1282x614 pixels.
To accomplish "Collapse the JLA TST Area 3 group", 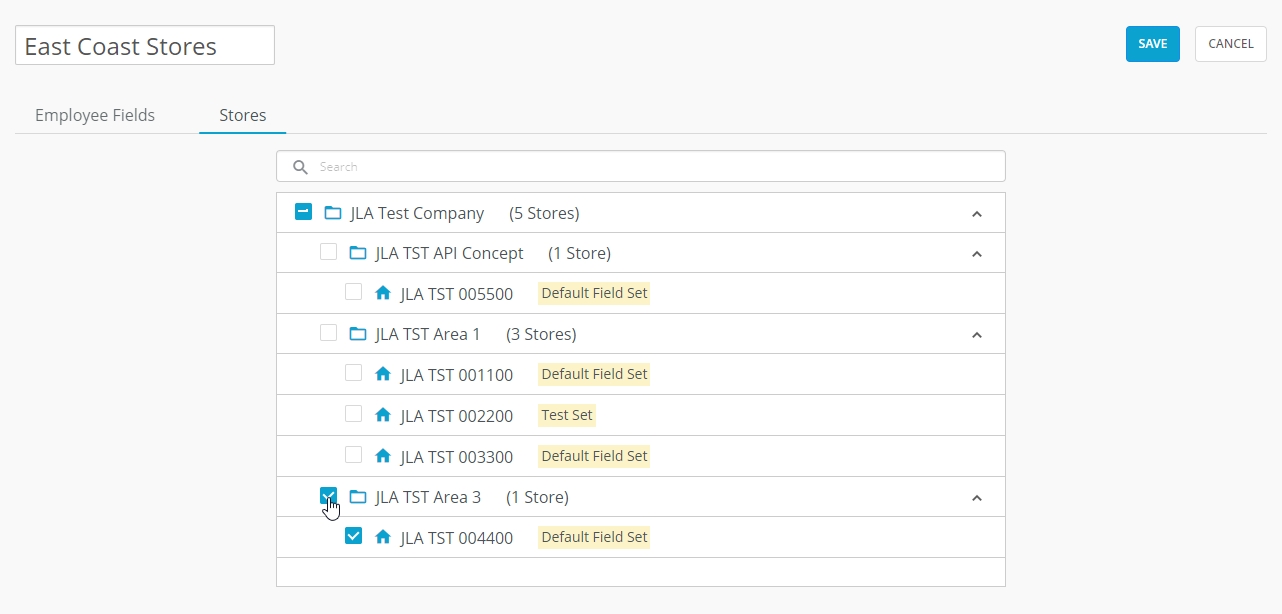I will (x=977, y=498).
